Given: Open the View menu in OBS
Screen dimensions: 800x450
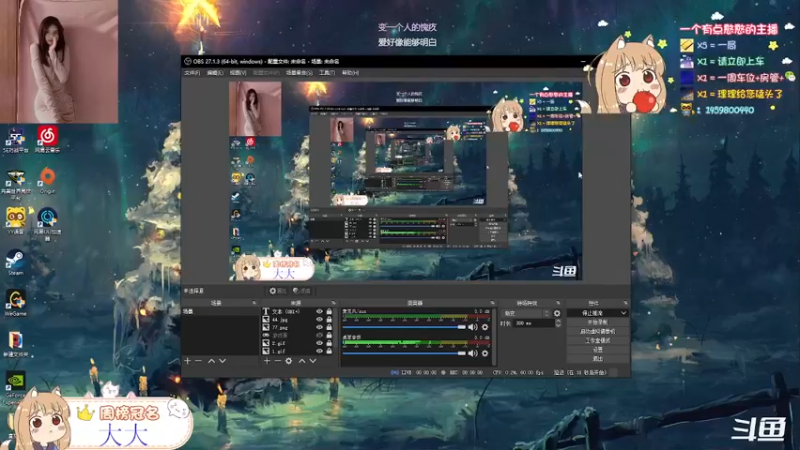Looking at the screenshot, I should point(238,73).
